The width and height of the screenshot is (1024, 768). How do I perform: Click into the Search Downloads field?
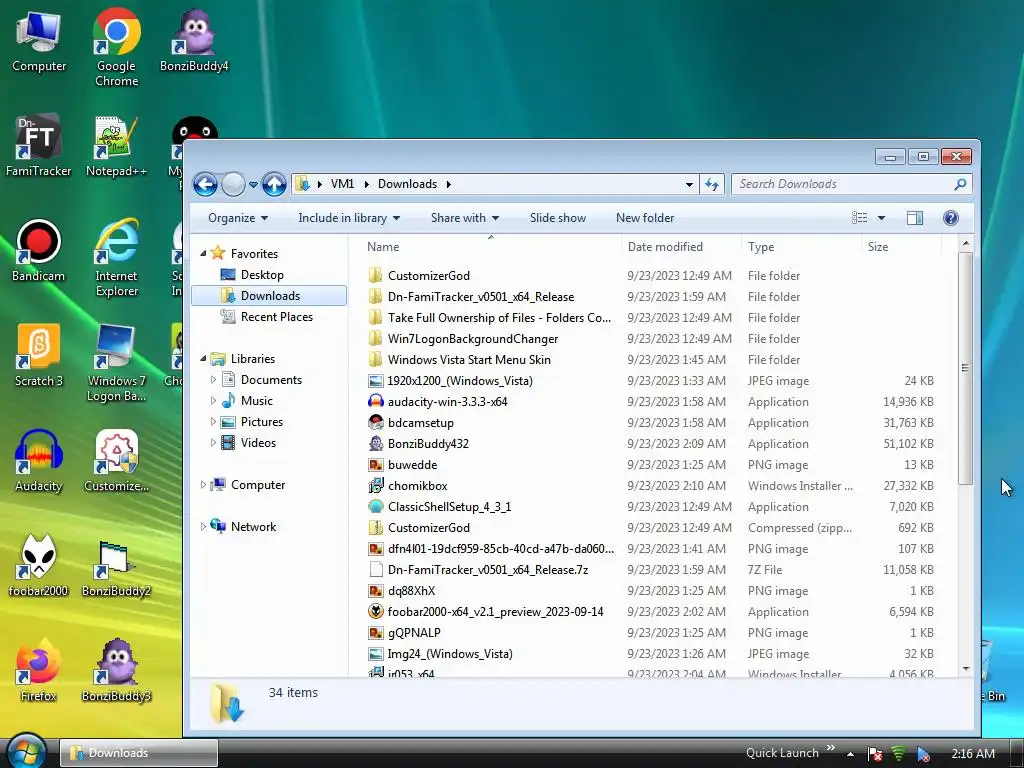pos(842,184)
